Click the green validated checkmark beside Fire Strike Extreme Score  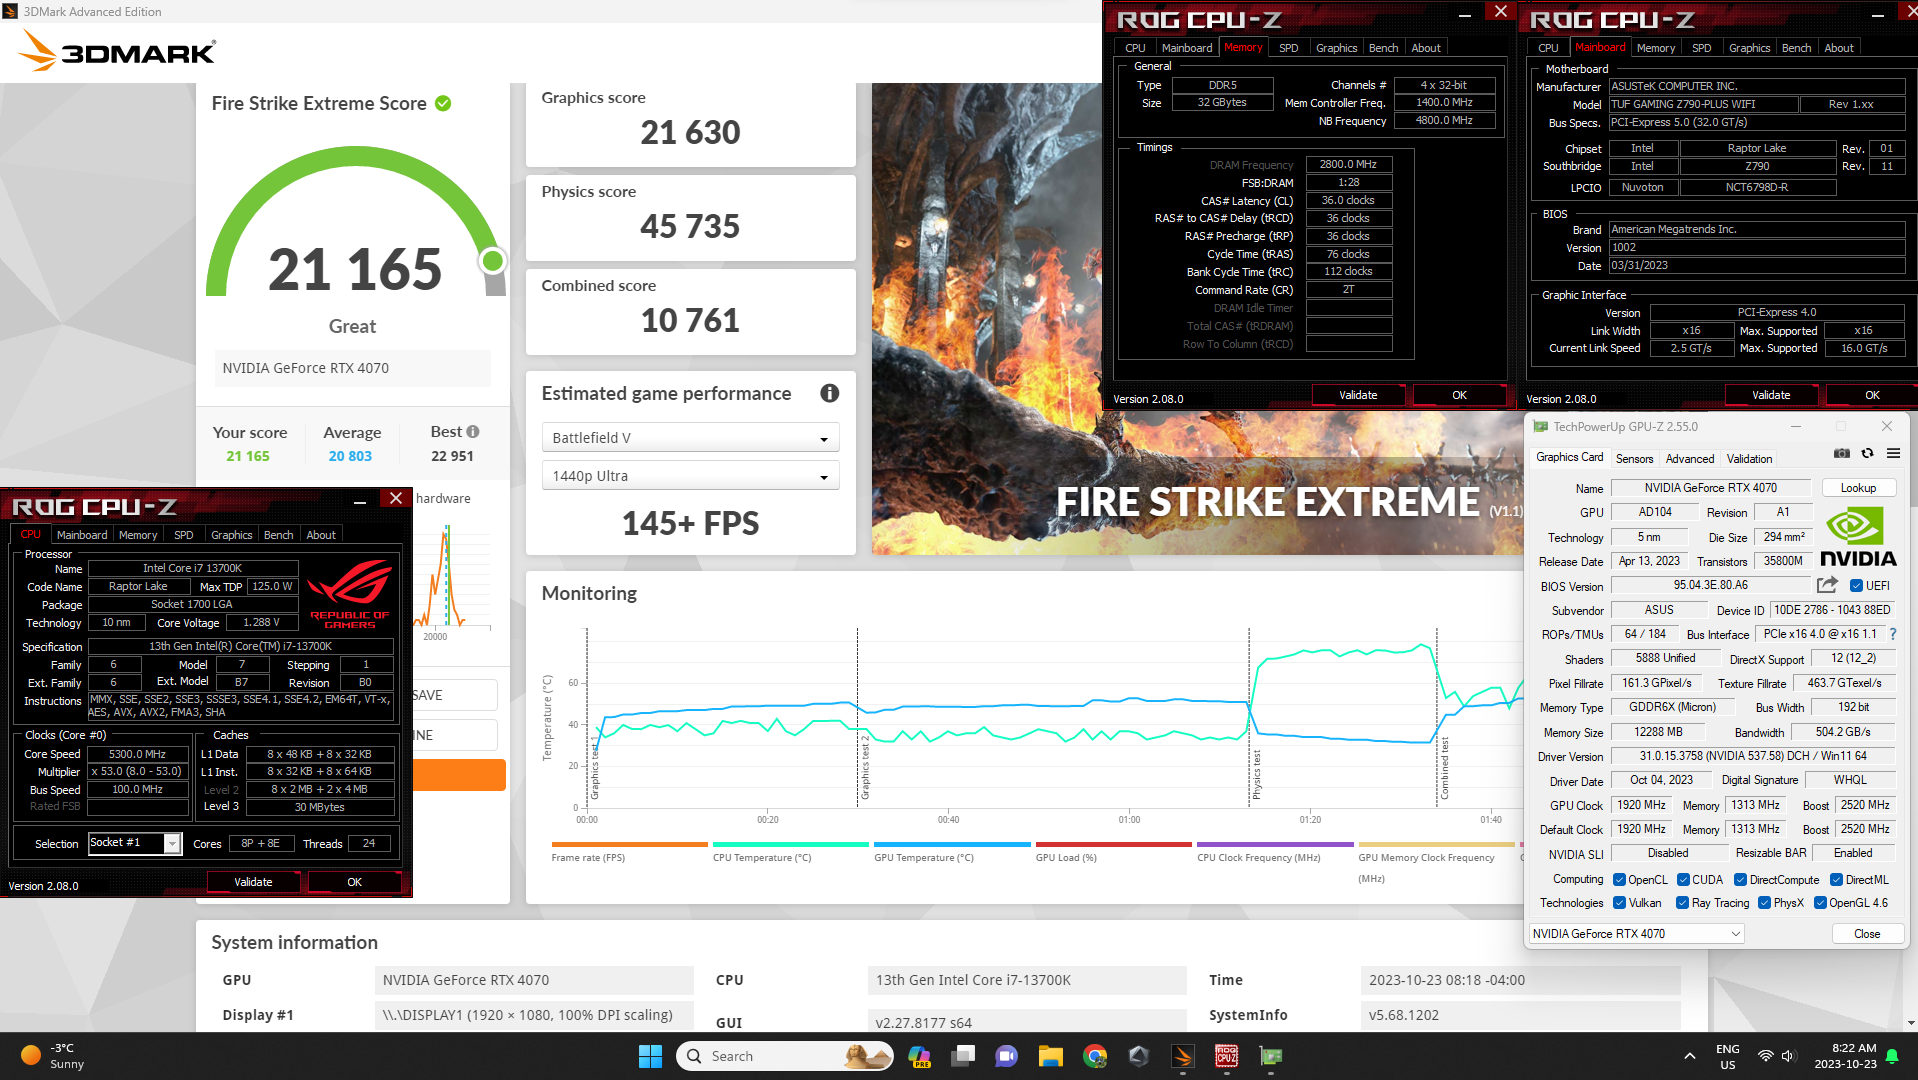pos(443,103)
